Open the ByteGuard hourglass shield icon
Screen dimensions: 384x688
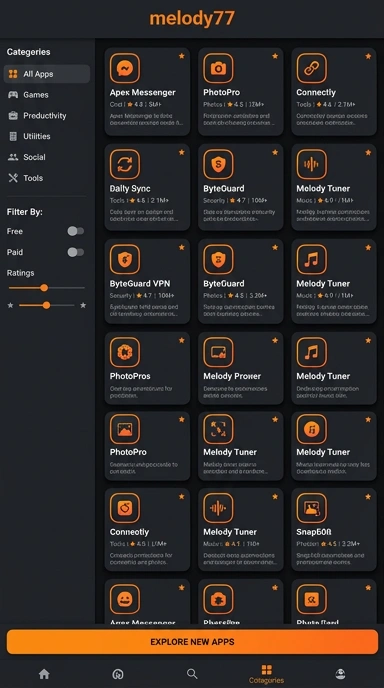coord(218,259)
